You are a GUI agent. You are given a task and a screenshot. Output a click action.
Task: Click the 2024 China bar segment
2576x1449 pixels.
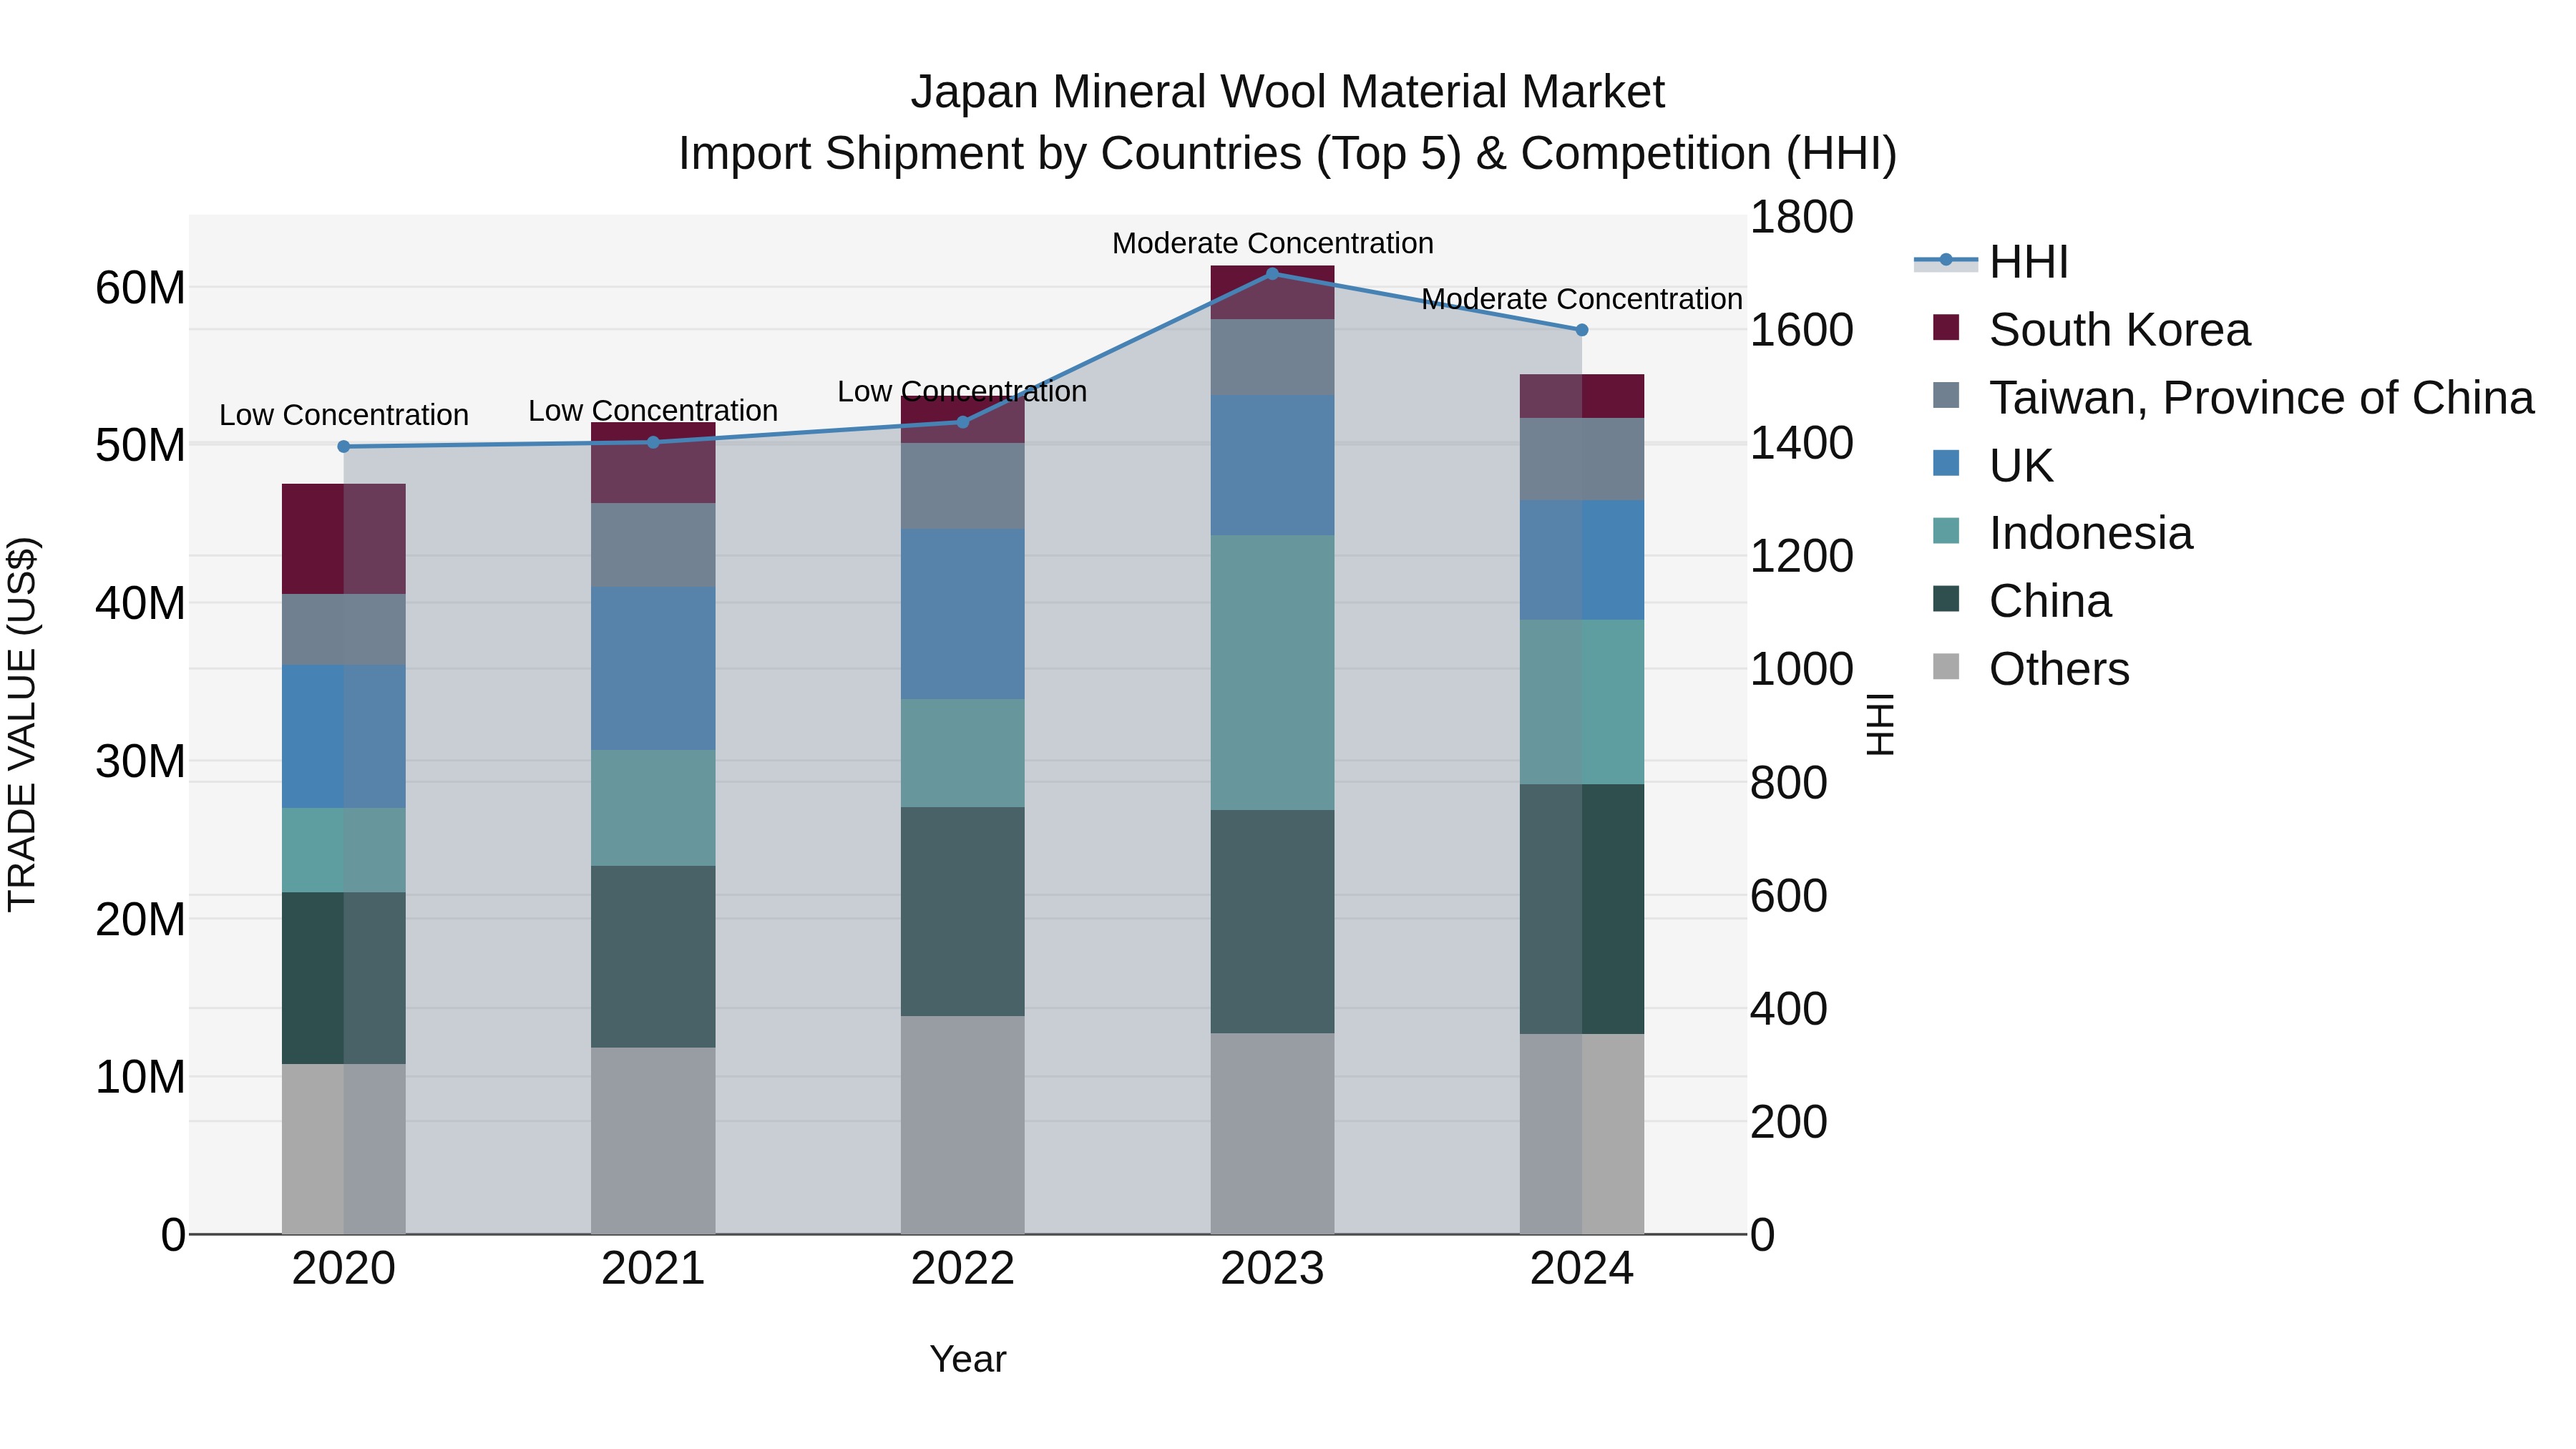point(1582,909)
